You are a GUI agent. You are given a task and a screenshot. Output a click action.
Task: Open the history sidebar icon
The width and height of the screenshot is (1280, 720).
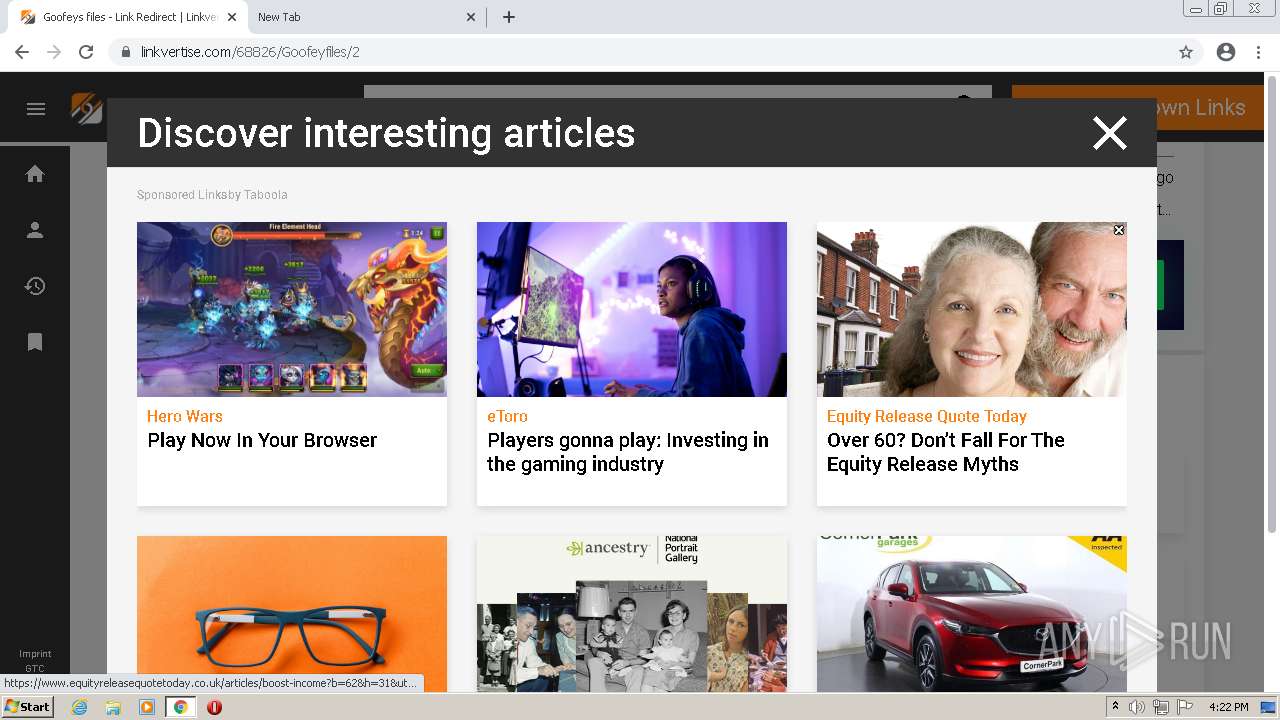click(35, 286)
